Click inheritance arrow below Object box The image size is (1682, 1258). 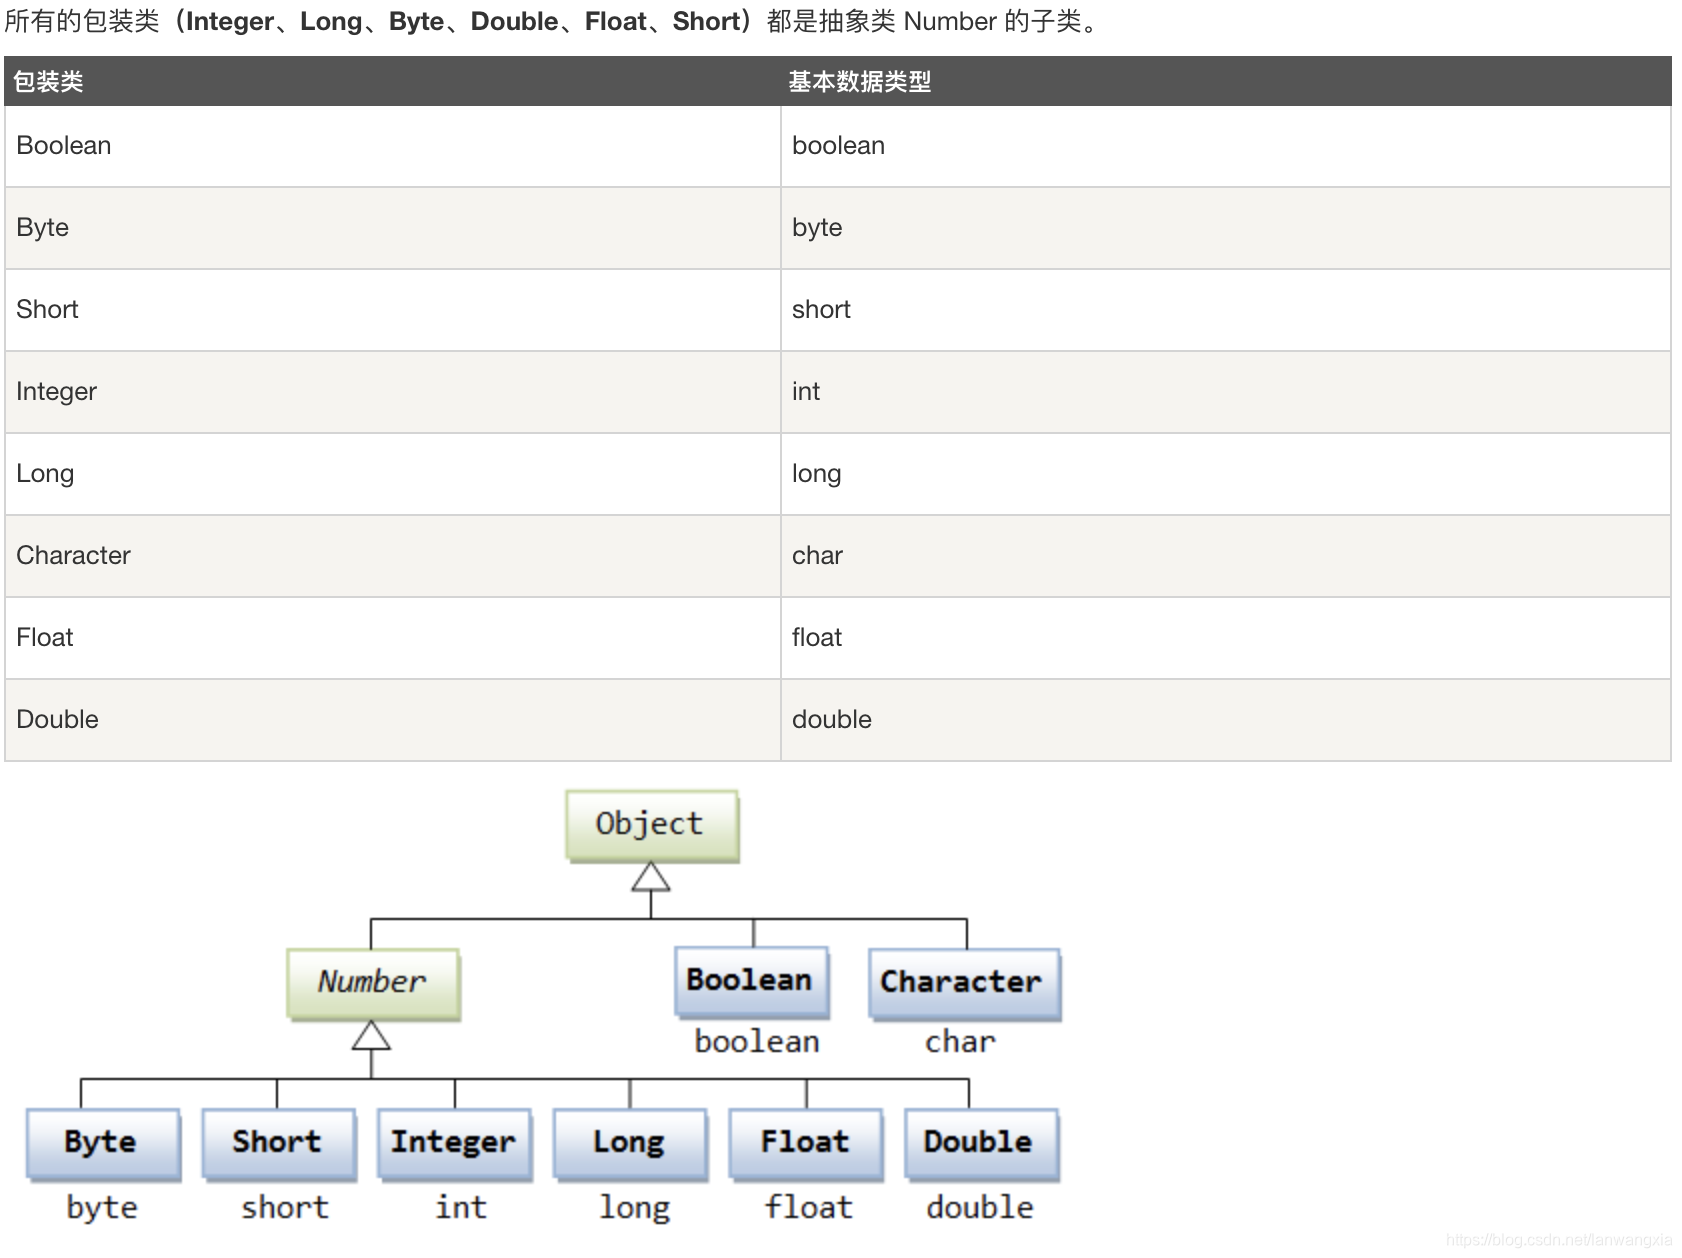[651, 877]
